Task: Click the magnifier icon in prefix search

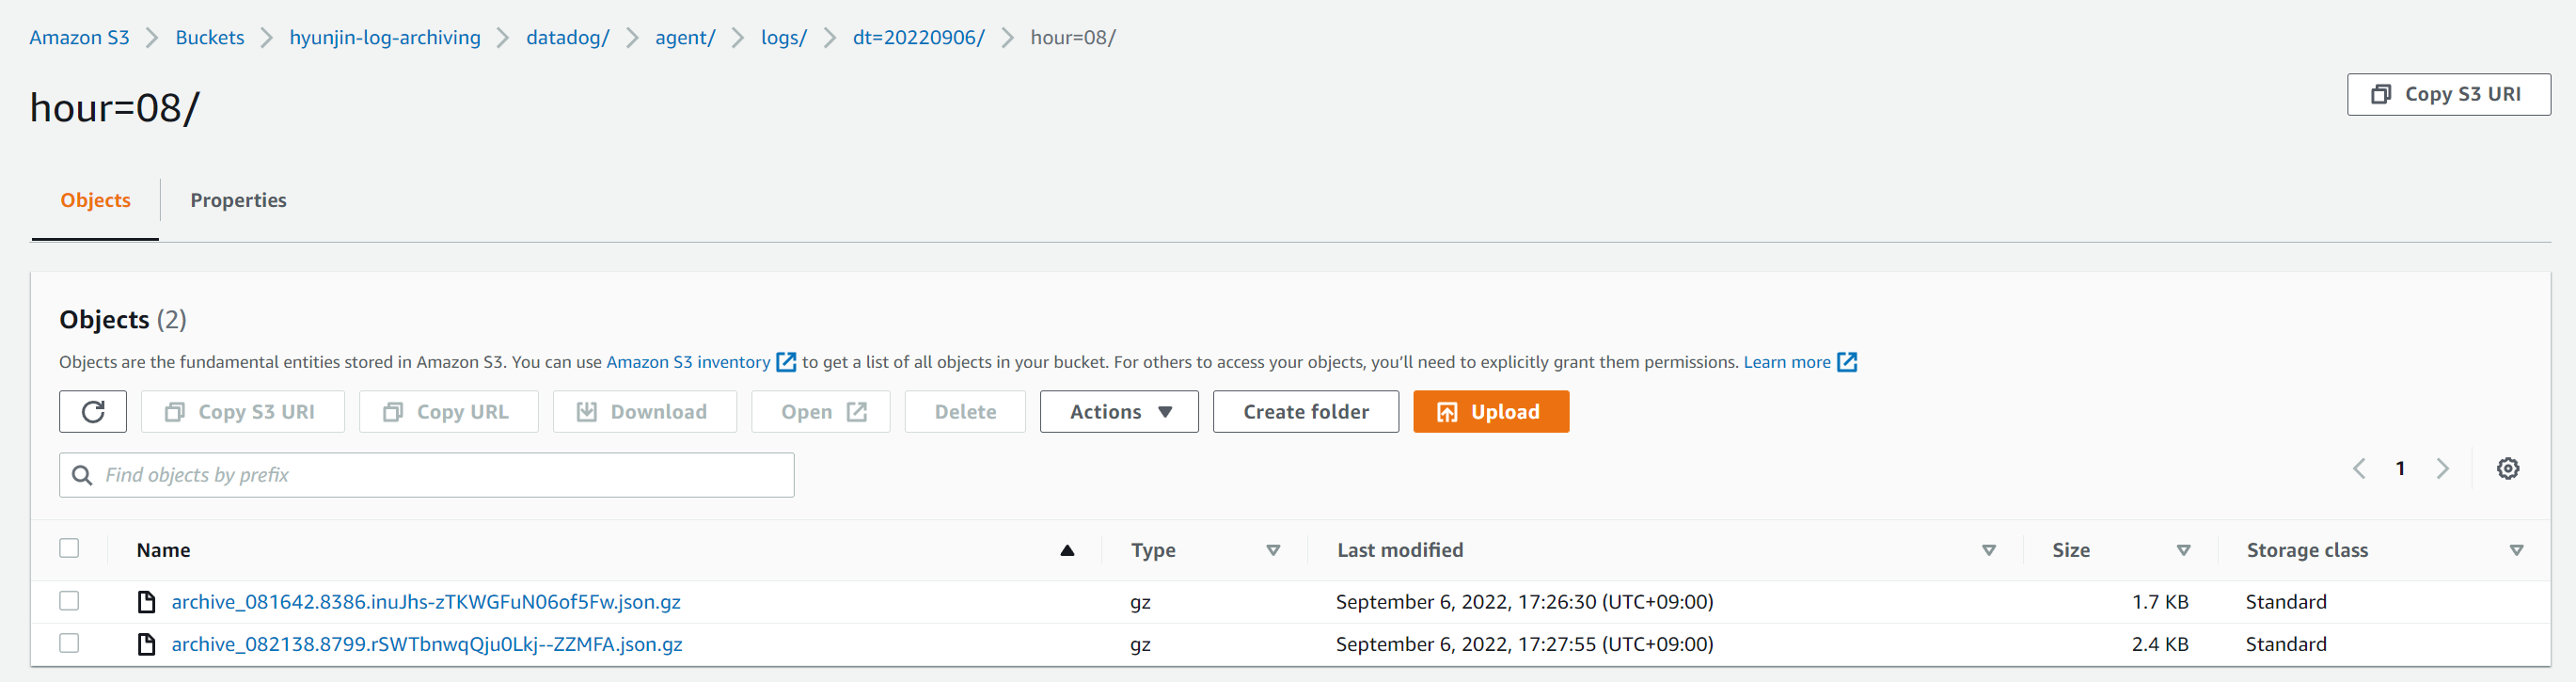Action: click(83, 475)
